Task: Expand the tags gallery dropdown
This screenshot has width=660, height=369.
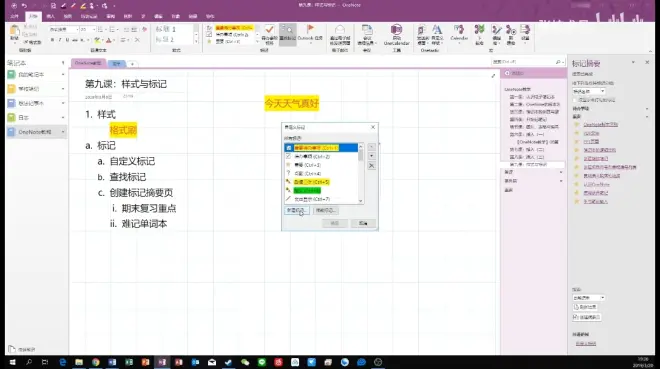Action: pos(257,42)
